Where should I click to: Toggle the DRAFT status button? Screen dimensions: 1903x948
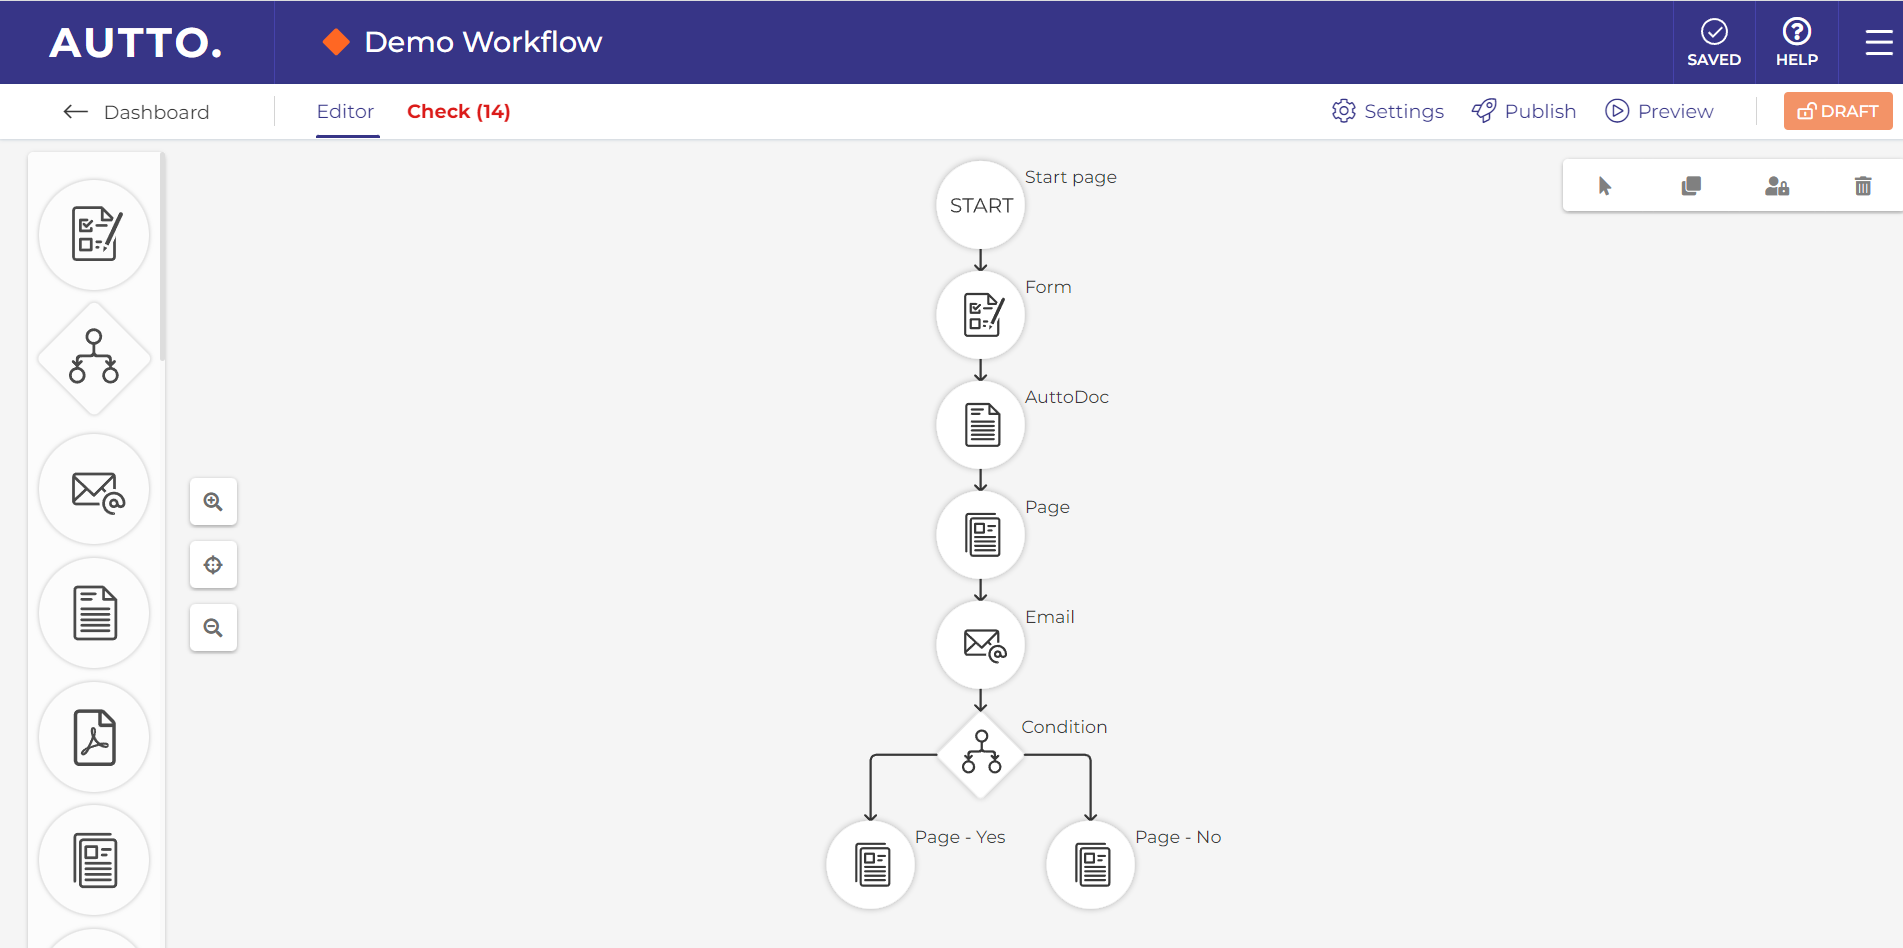1837,111
